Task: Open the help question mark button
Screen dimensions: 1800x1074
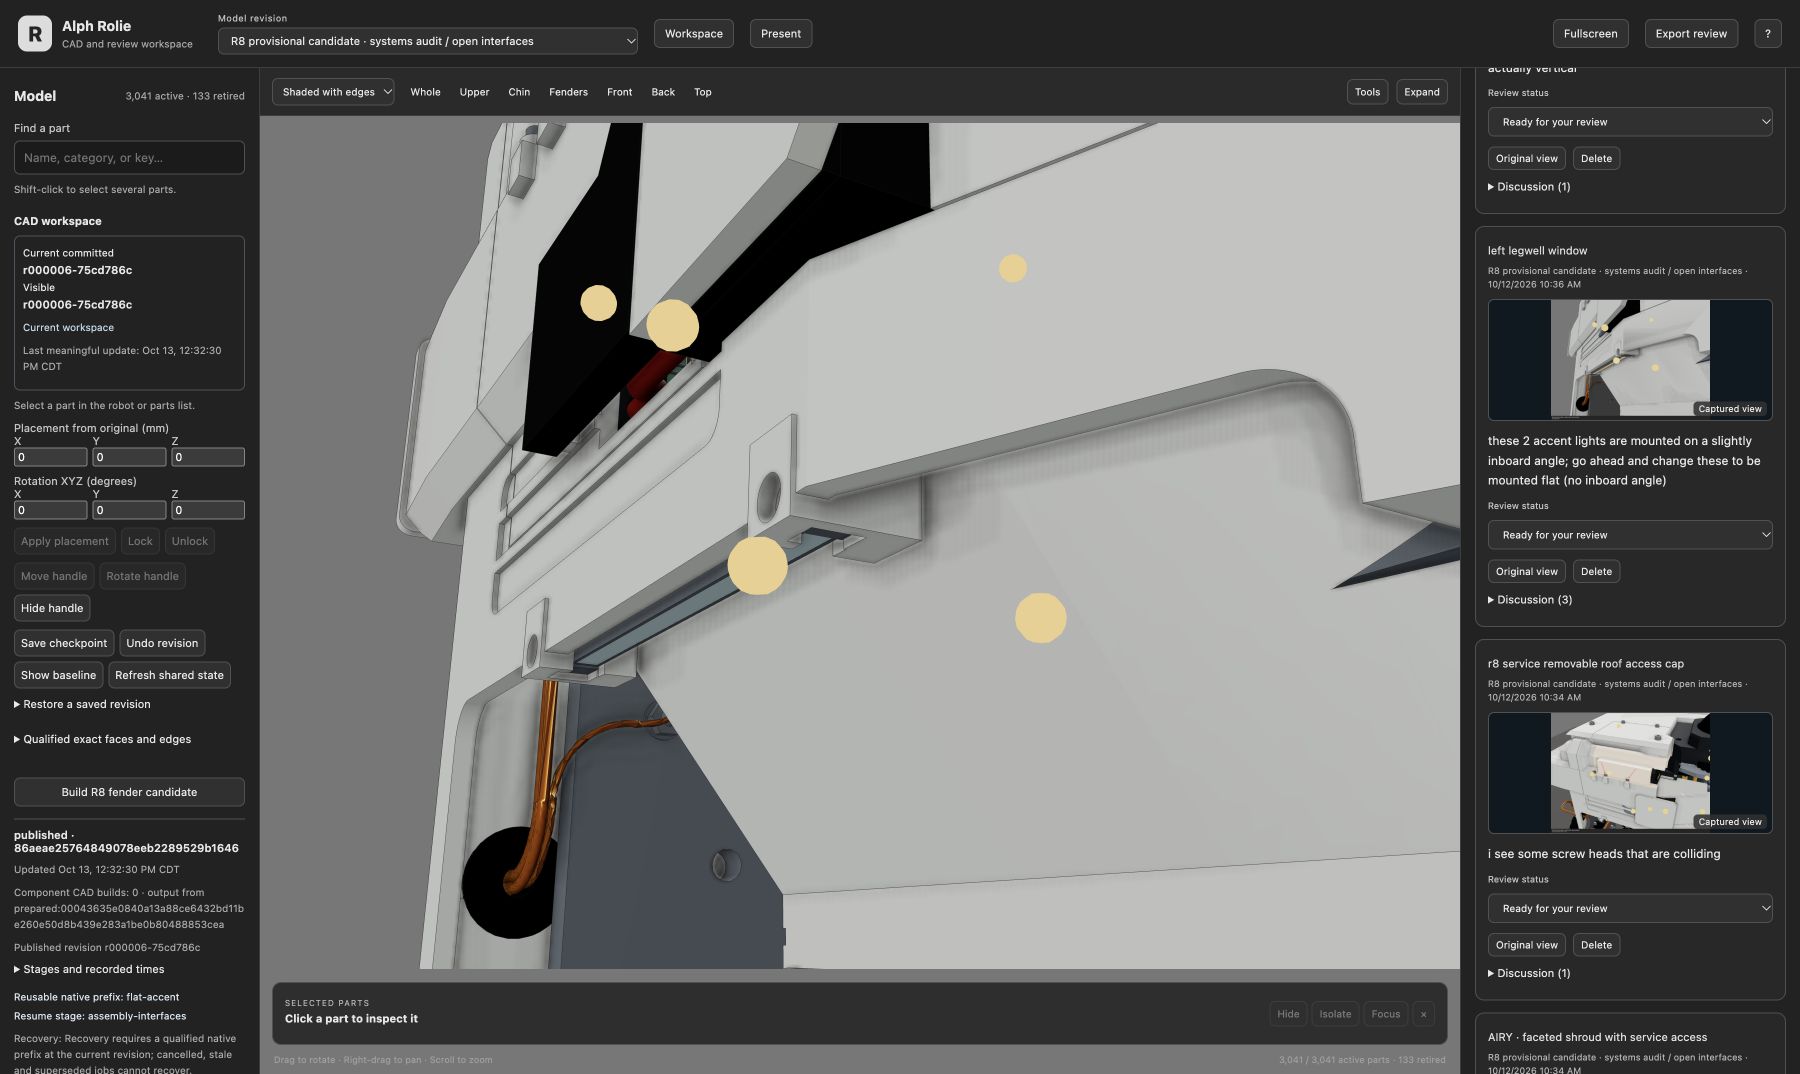Action: (1767, 33)
